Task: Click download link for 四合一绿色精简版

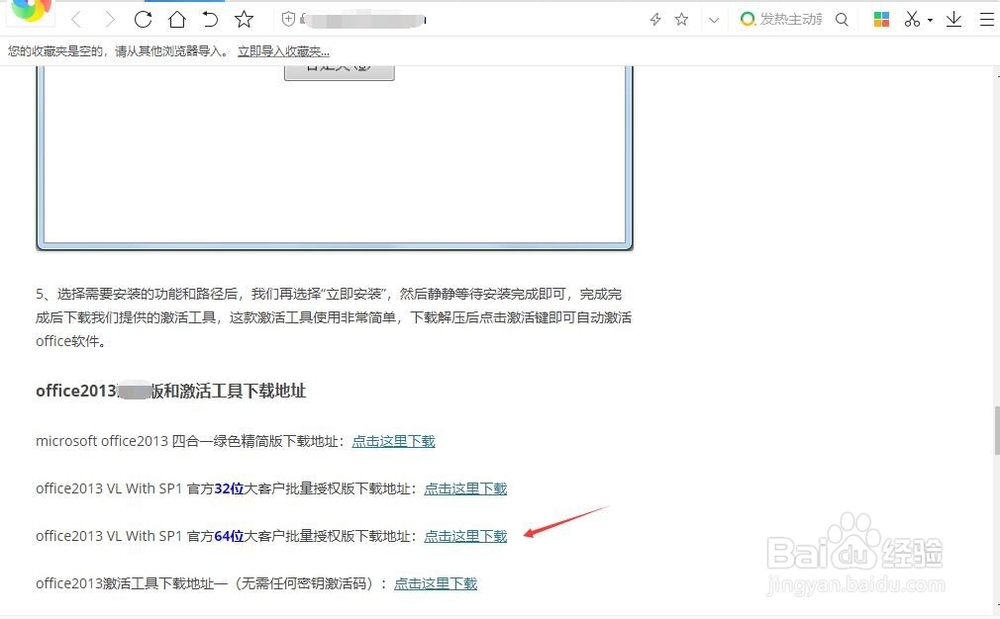Action: 393,441
